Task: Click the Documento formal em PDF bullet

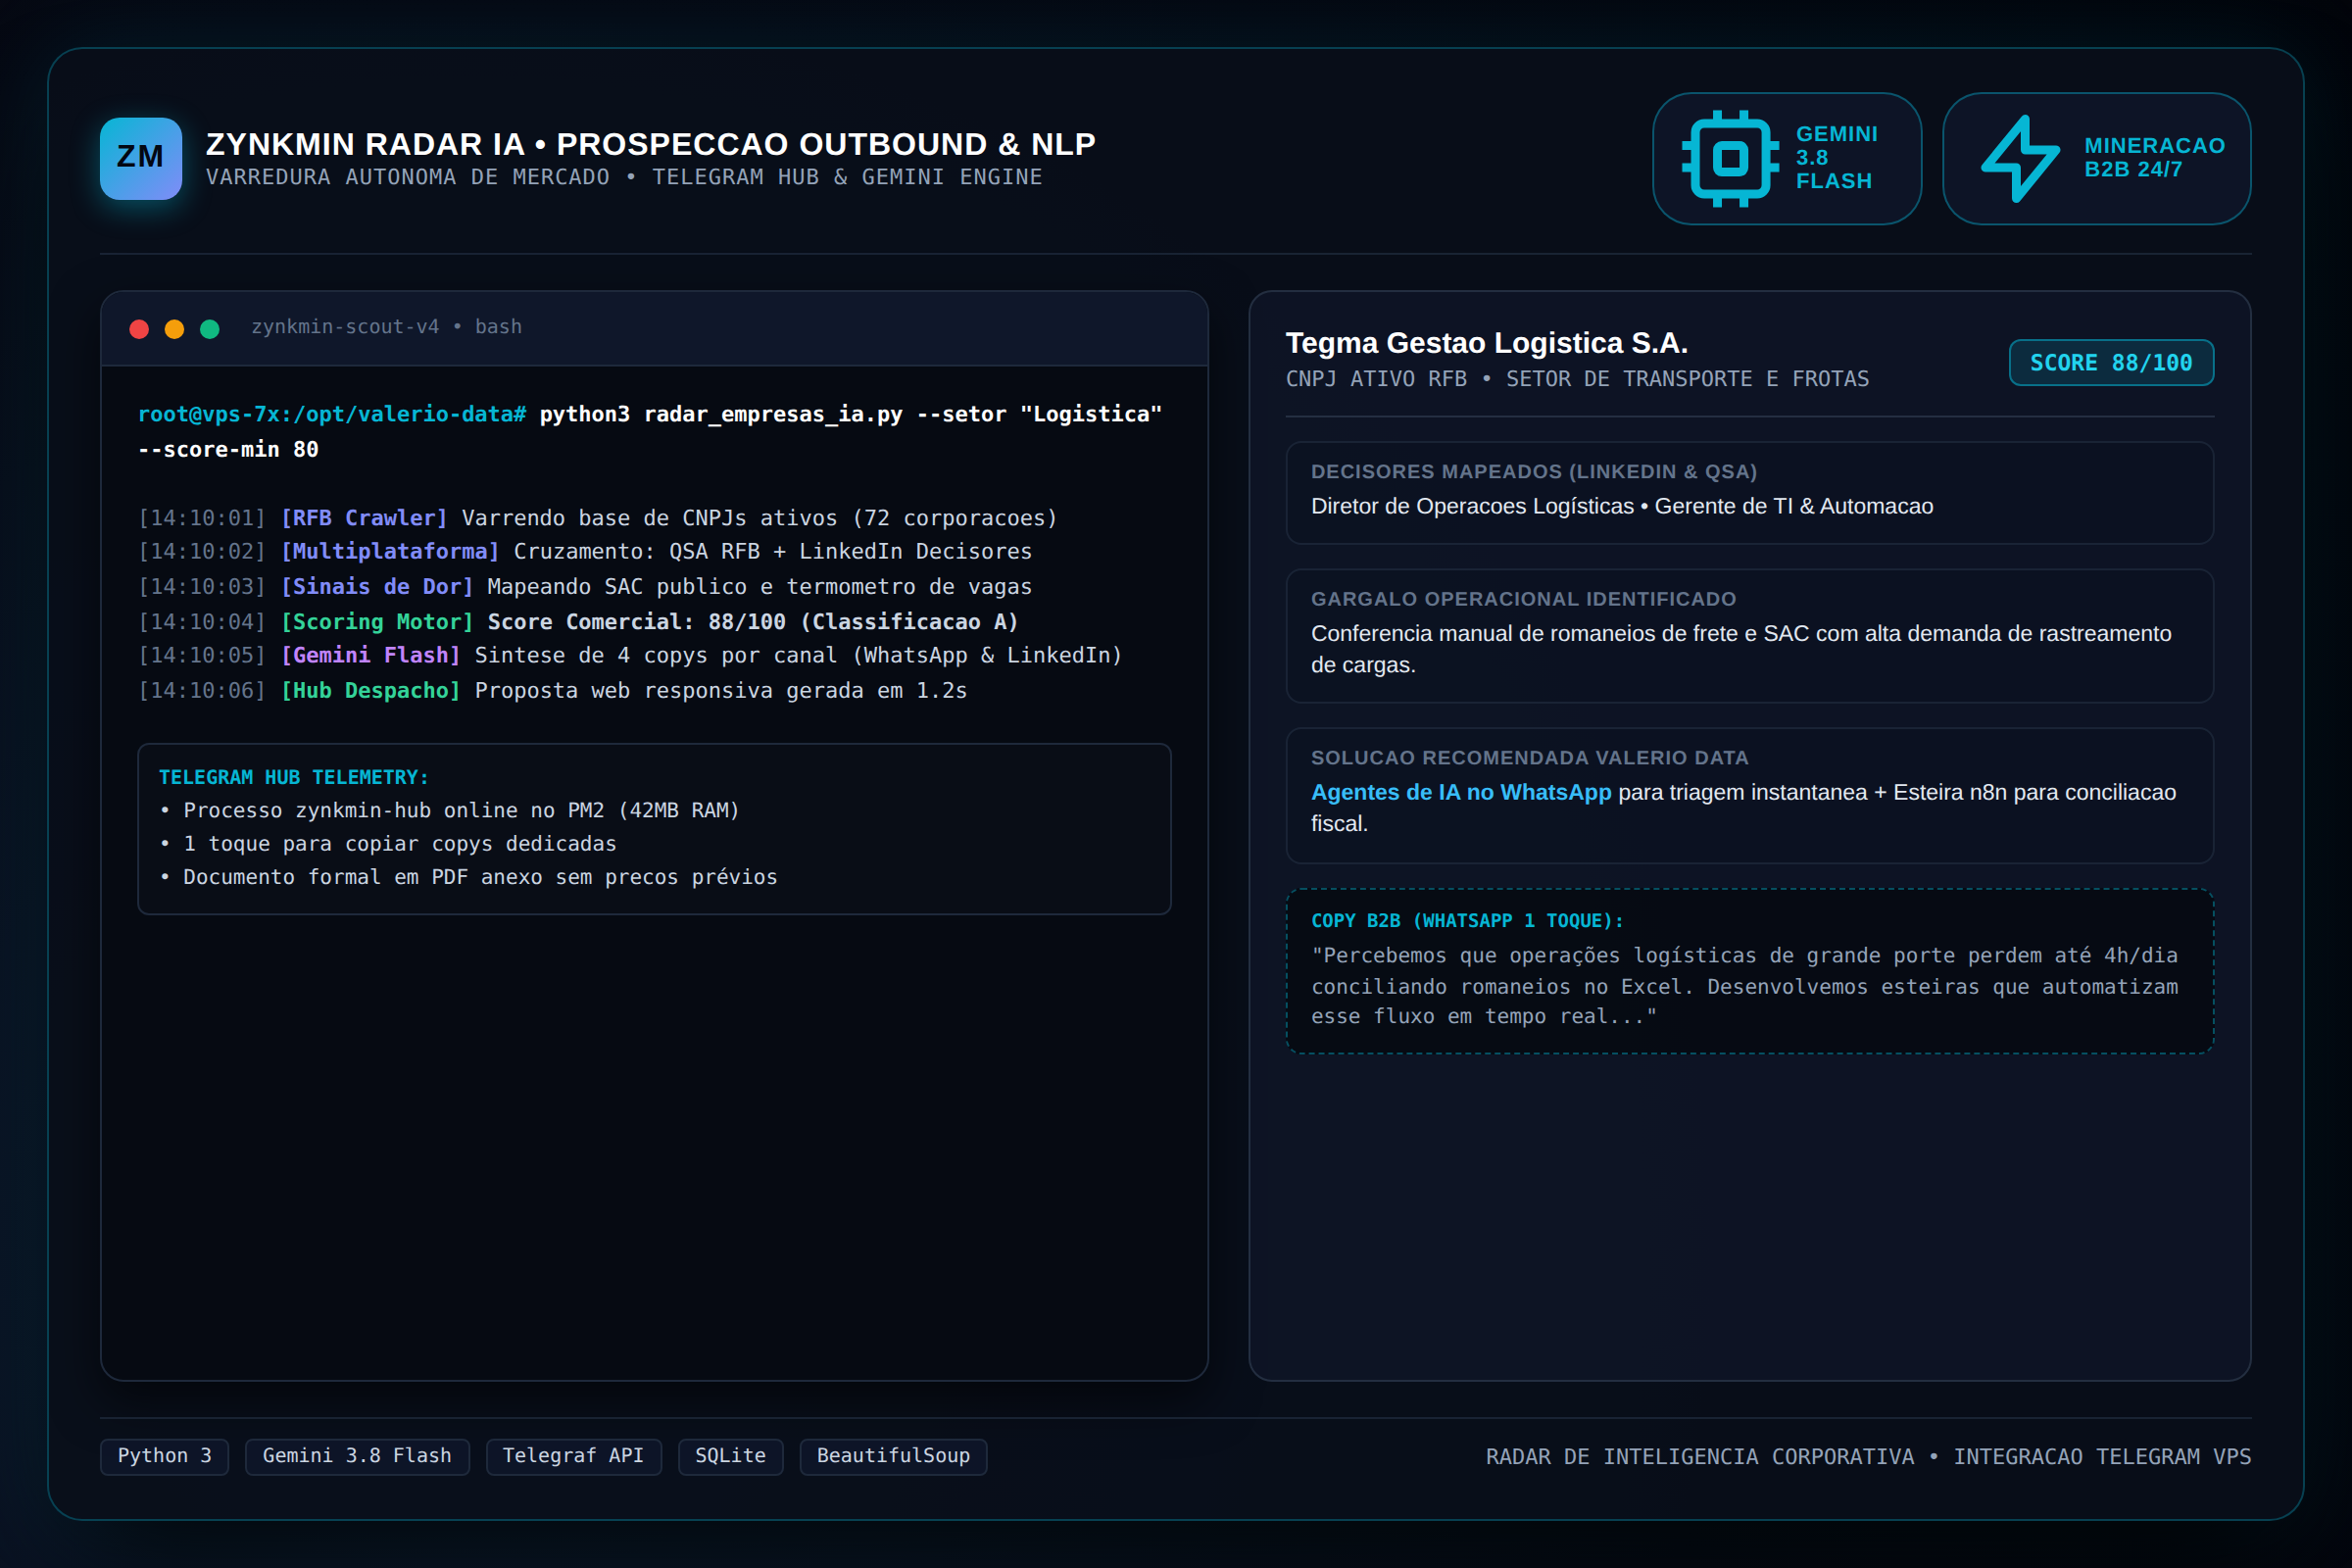Action: click(468, 877)
